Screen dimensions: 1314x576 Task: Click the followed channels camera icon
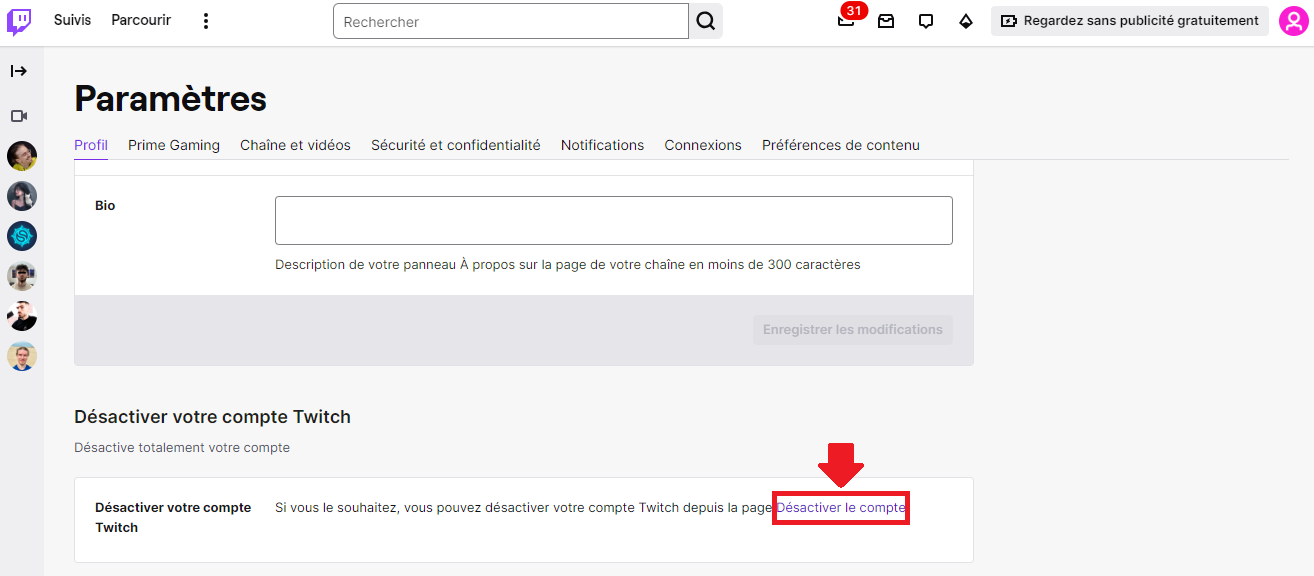[x=19, y=116]
